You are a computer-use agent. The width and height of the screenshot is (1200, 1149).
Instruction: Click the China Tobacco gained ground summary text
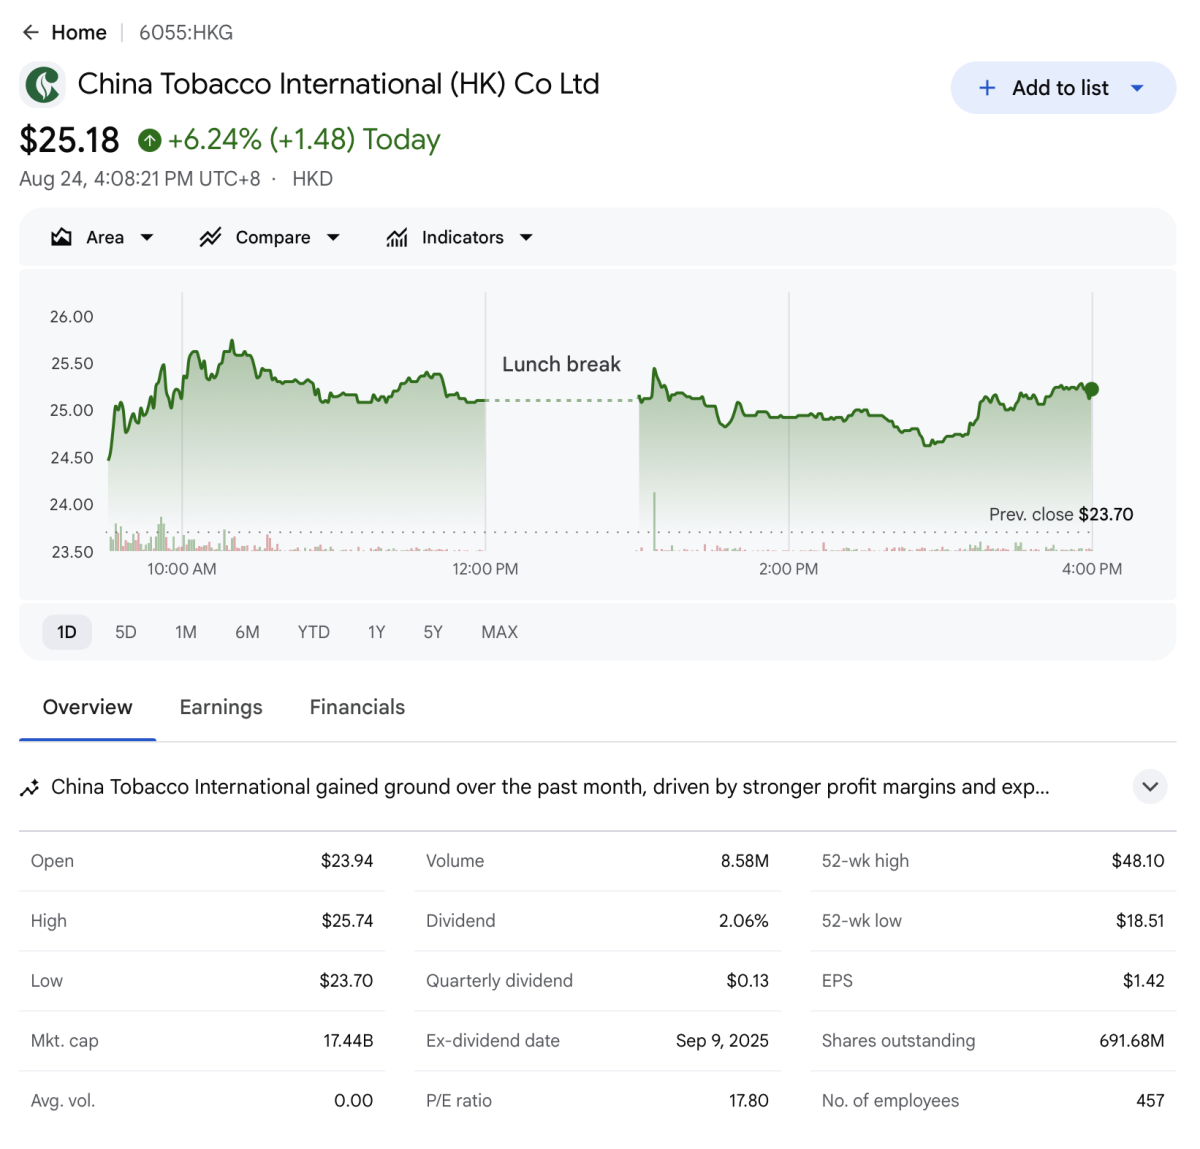(x=550, y=787)
